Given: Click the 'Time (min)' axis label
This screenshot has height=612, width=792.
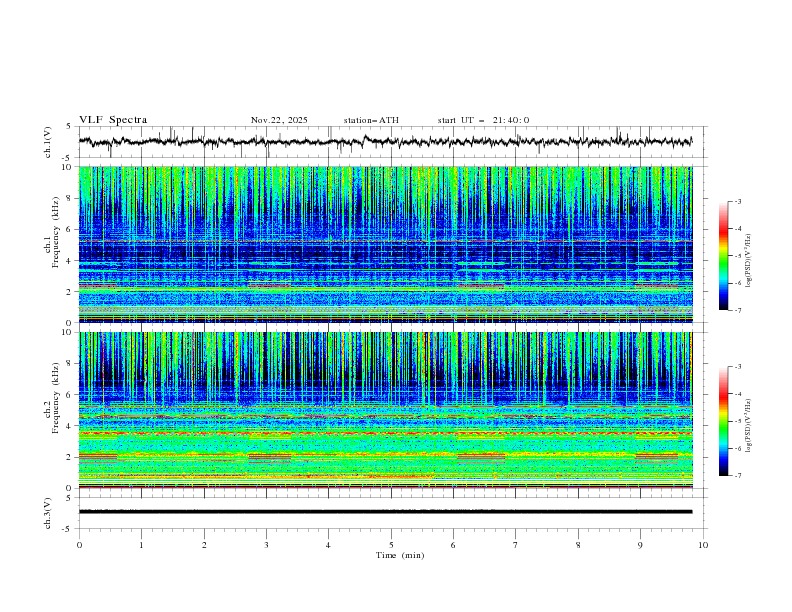Looking at the screenshot, I should tap(400, 555).
